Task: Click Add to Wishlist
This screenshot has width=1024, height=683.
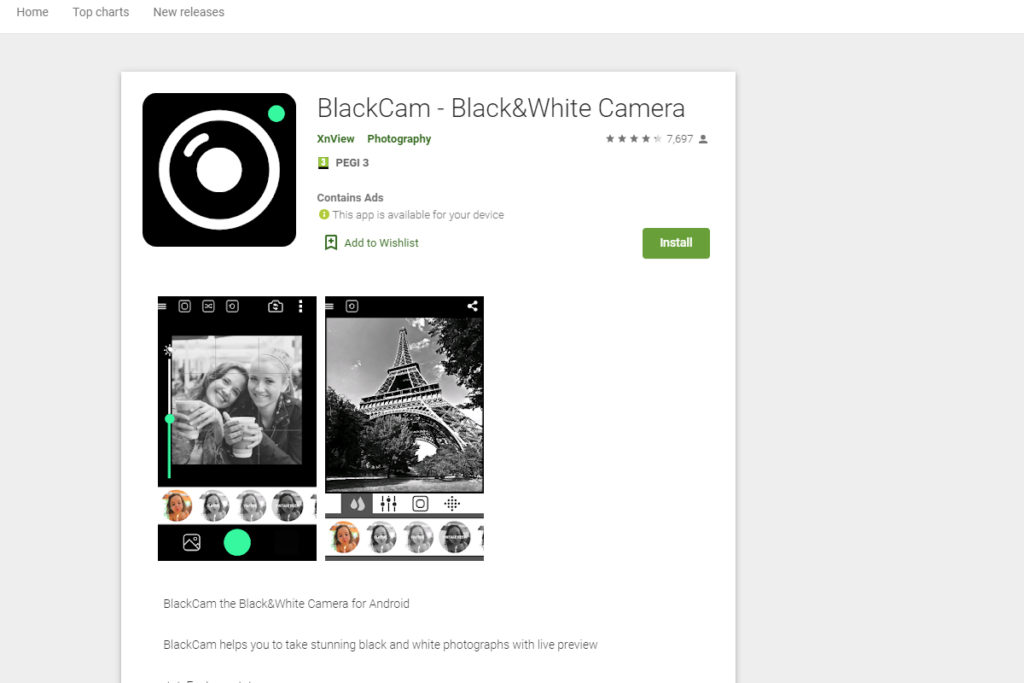Action: point(381,243)
